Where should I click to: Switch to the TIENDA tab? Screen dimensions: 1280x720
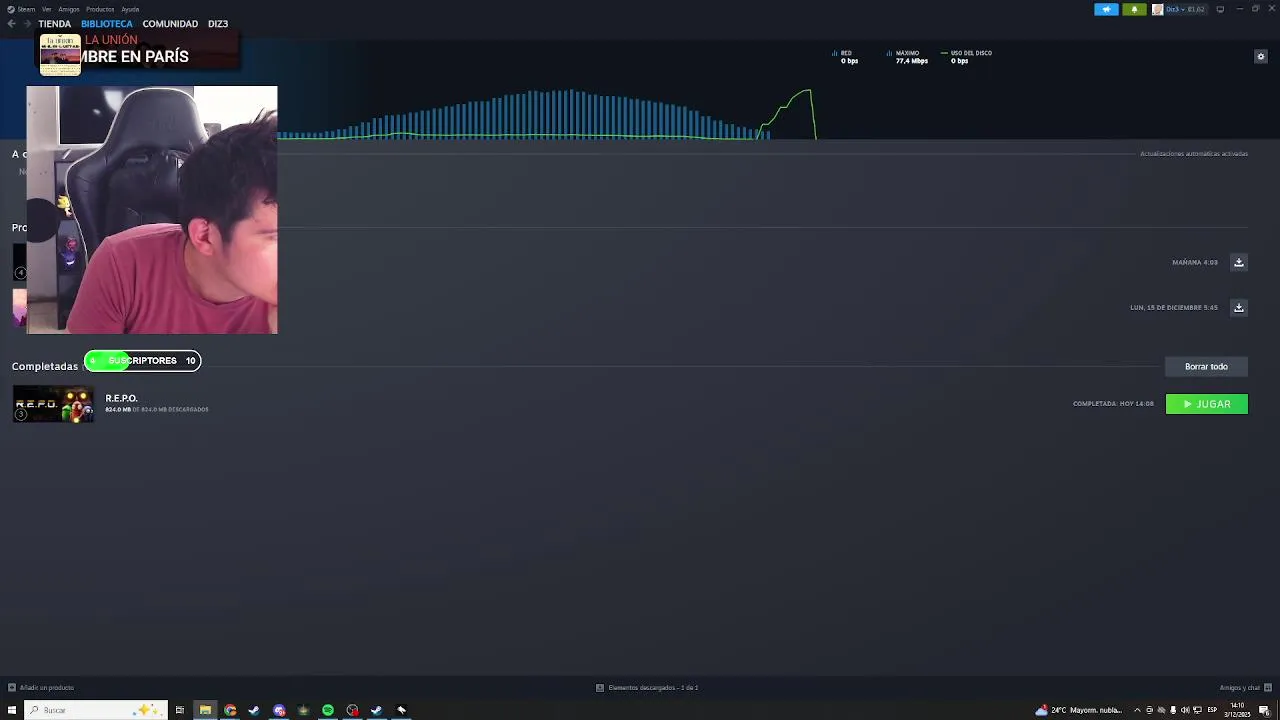(x=54, y=23)
